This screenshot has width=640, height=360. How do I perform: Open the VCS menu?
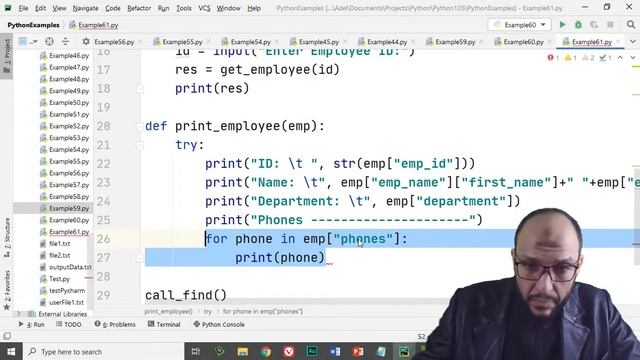(204, 8)
